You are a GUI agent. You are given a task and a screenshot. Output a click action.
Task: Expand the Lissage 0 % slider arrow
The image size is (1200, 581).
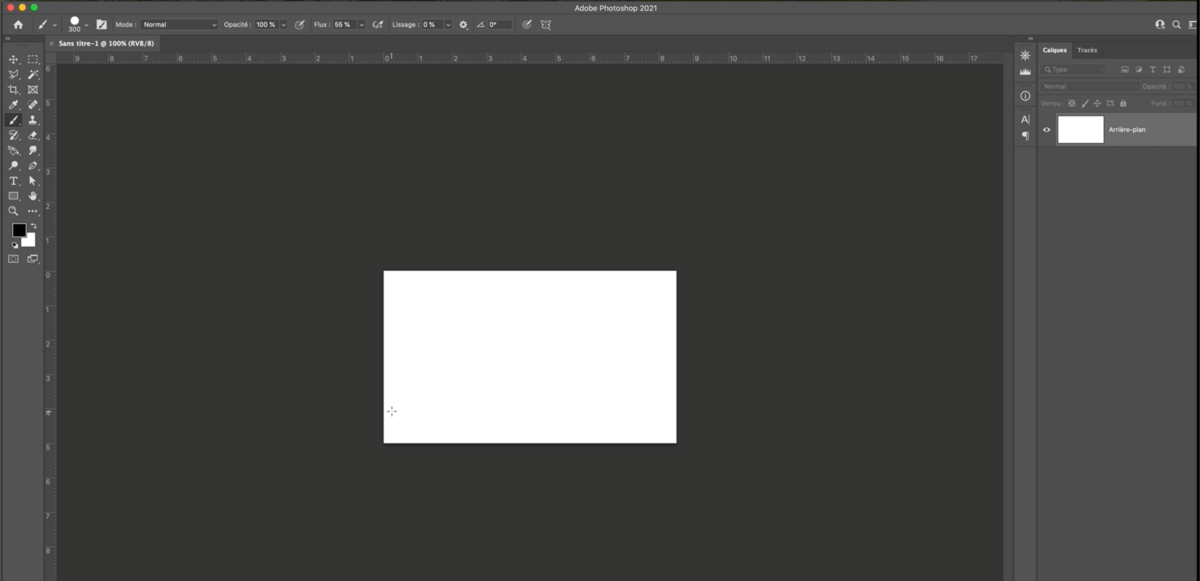click(x=448, y=24)
